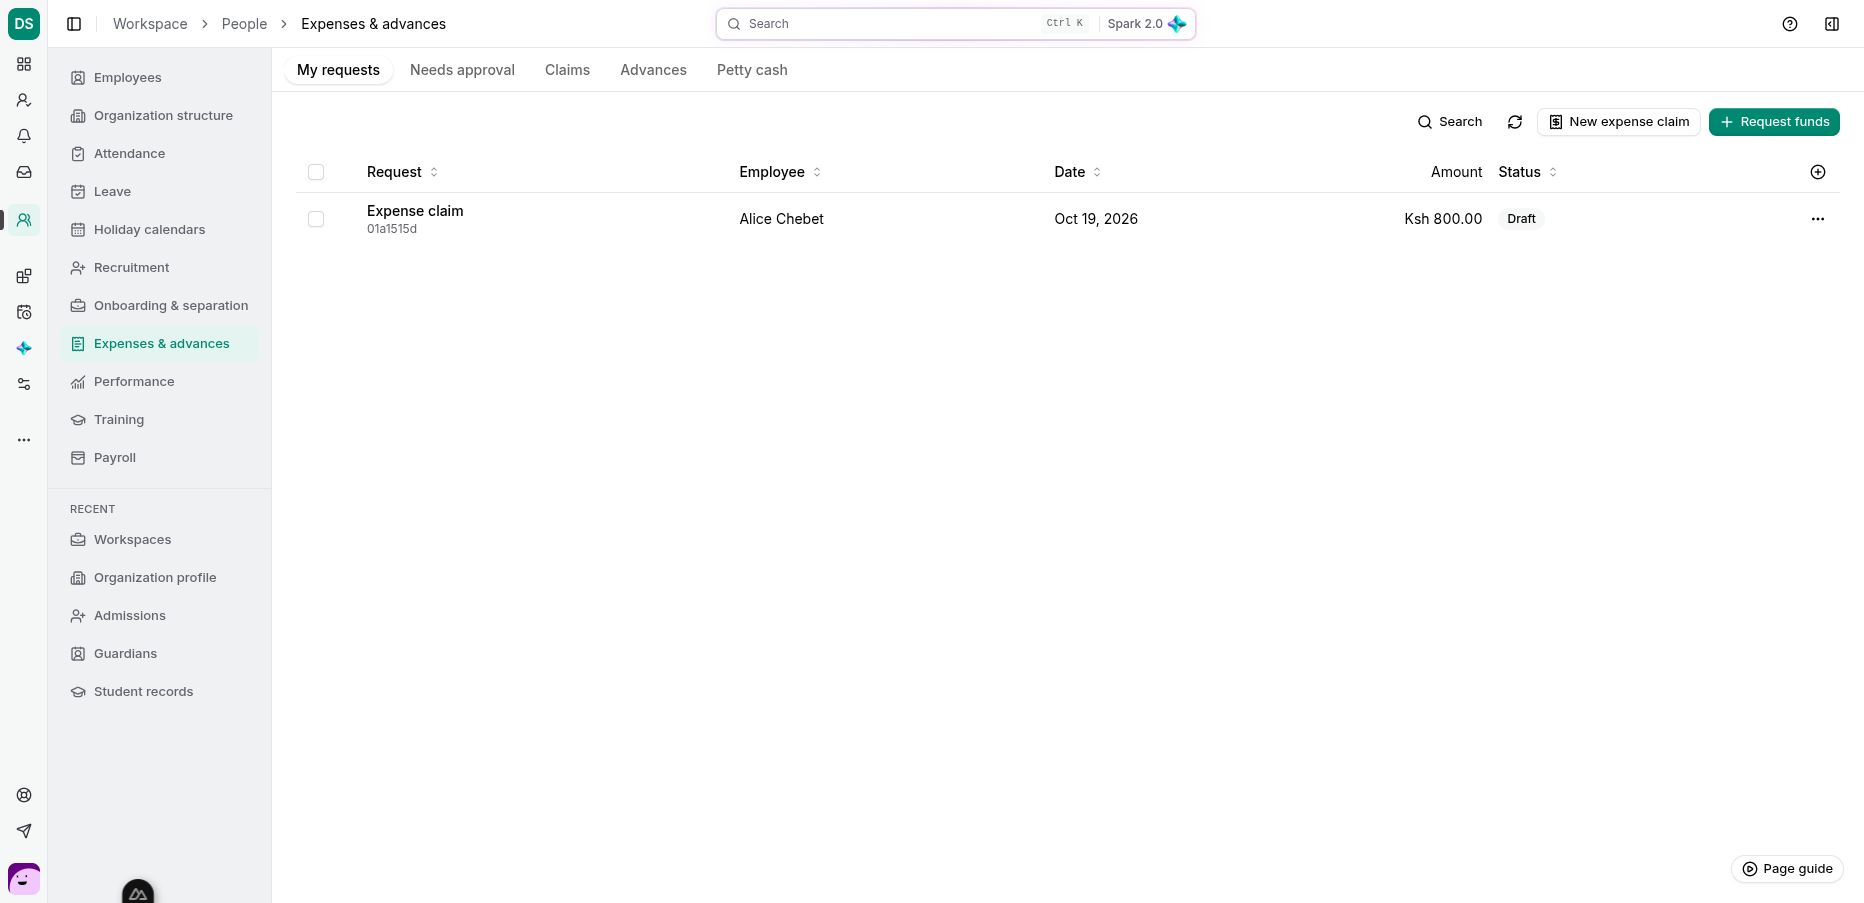1864x903 pixels.
Task: Switch to the Petty cash tab
Action: coord(752,70)
